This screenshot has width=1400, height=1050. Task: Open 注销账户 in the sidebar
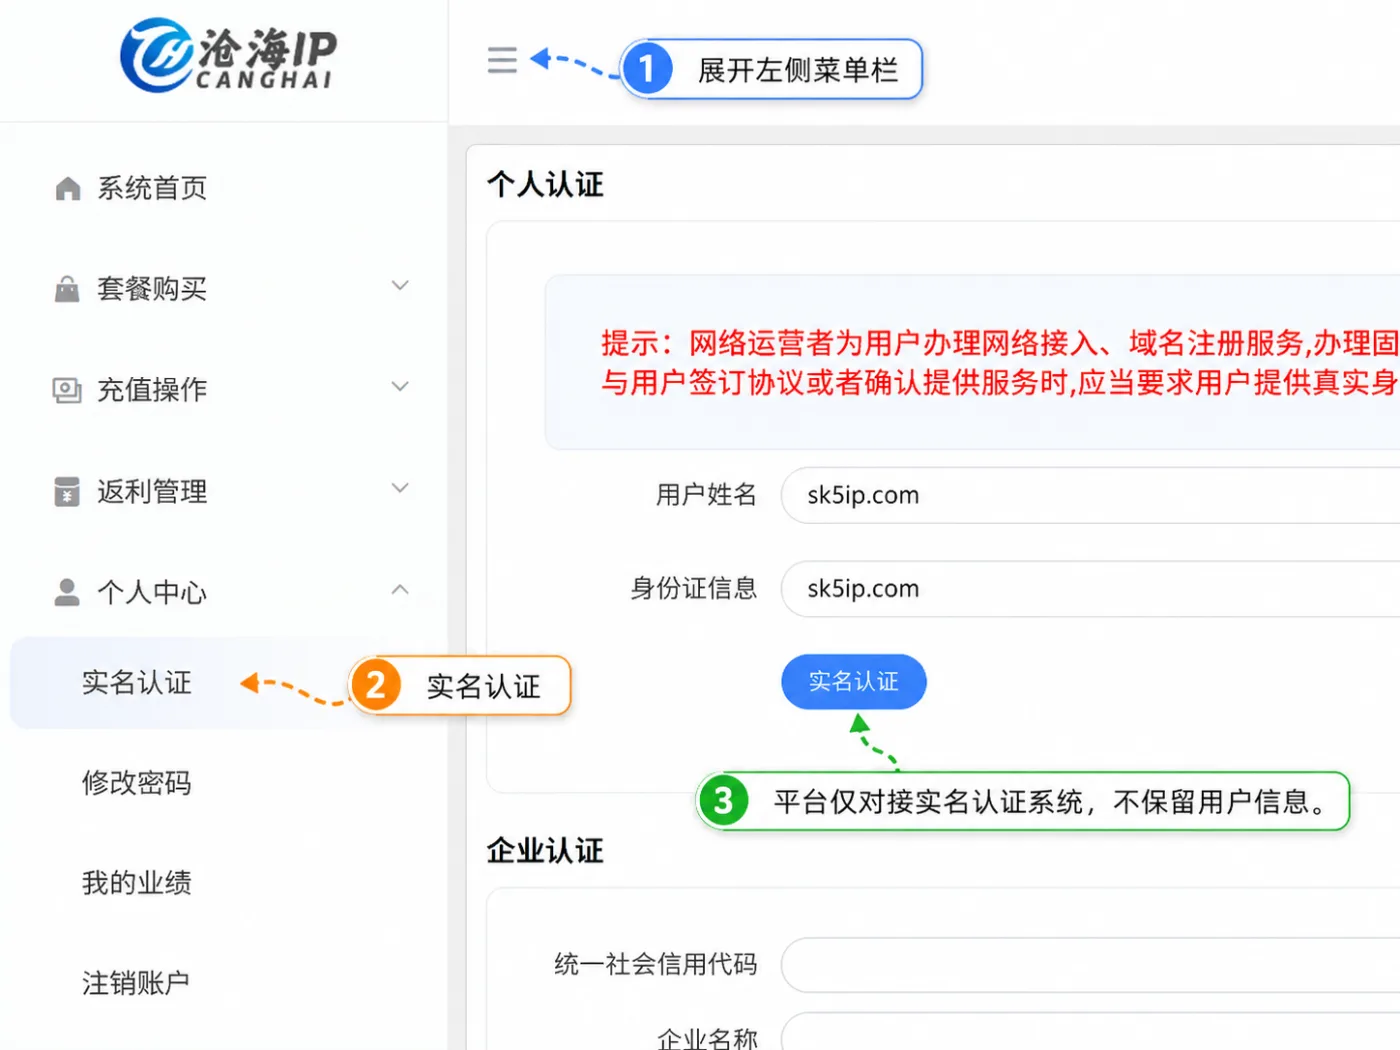136,983
